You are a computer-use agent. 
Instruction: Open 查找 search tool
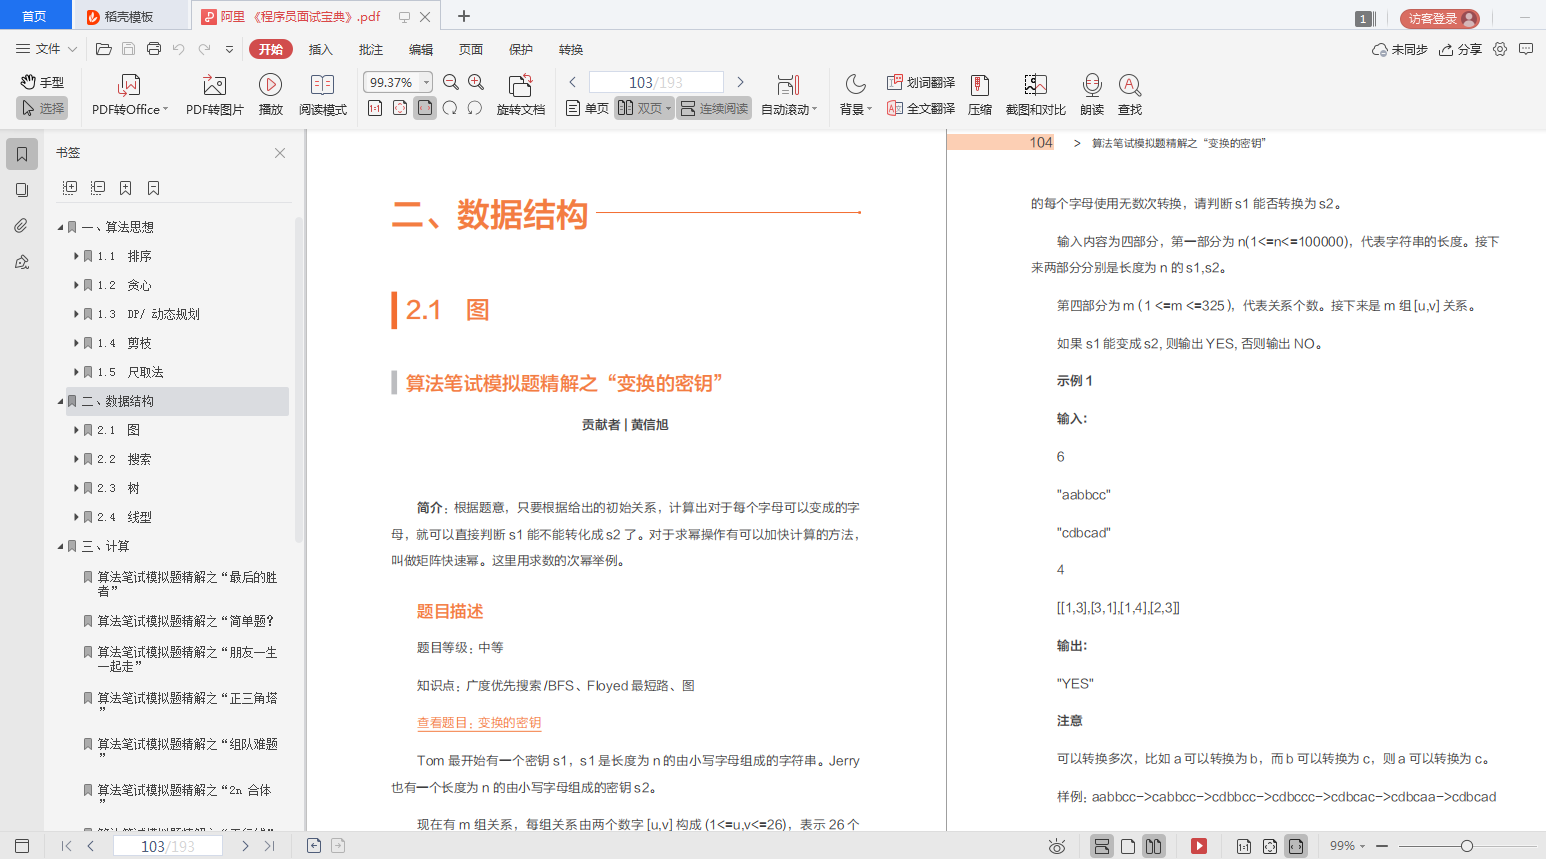1130,96
